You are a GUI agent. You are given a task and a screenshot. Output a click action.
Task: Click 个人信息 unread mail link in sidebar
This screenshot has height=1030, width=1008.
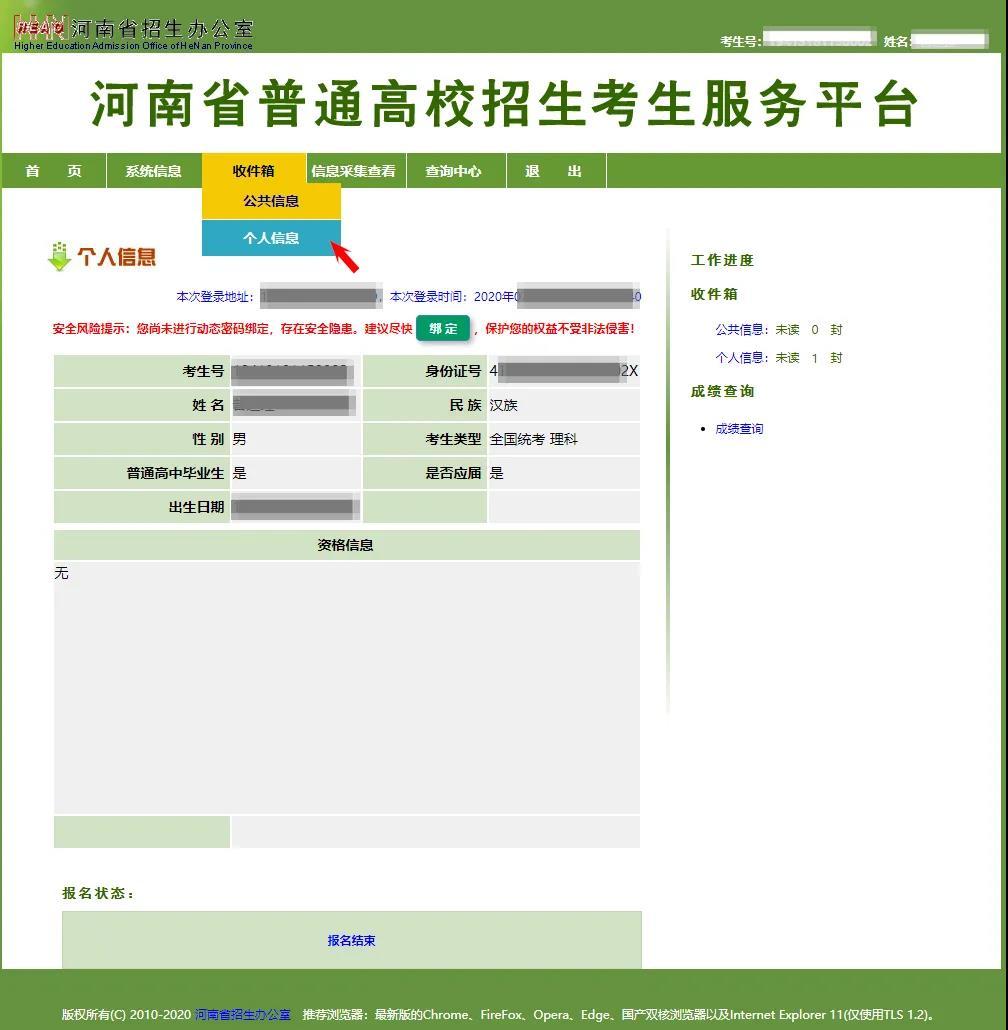733,358
